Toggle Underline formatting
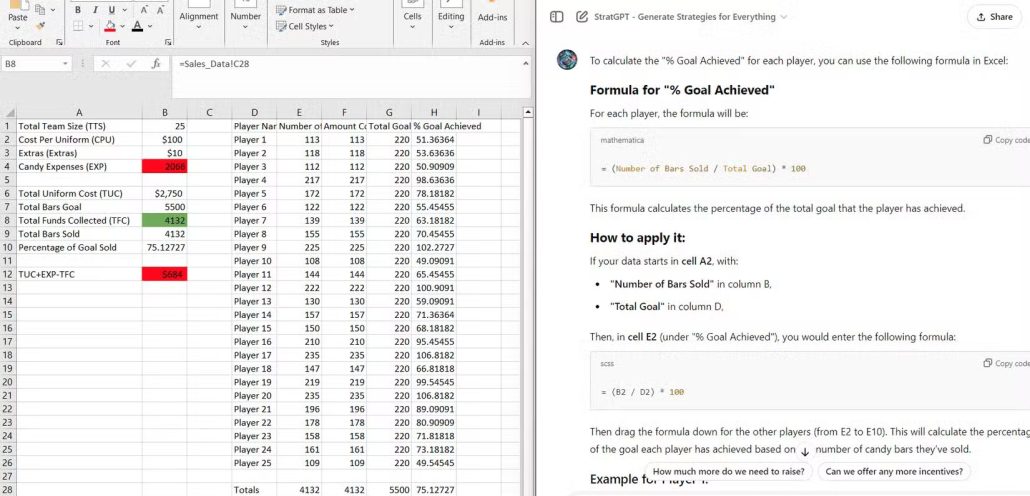This screenshot has width=1030, height=496. click(111, 10)
